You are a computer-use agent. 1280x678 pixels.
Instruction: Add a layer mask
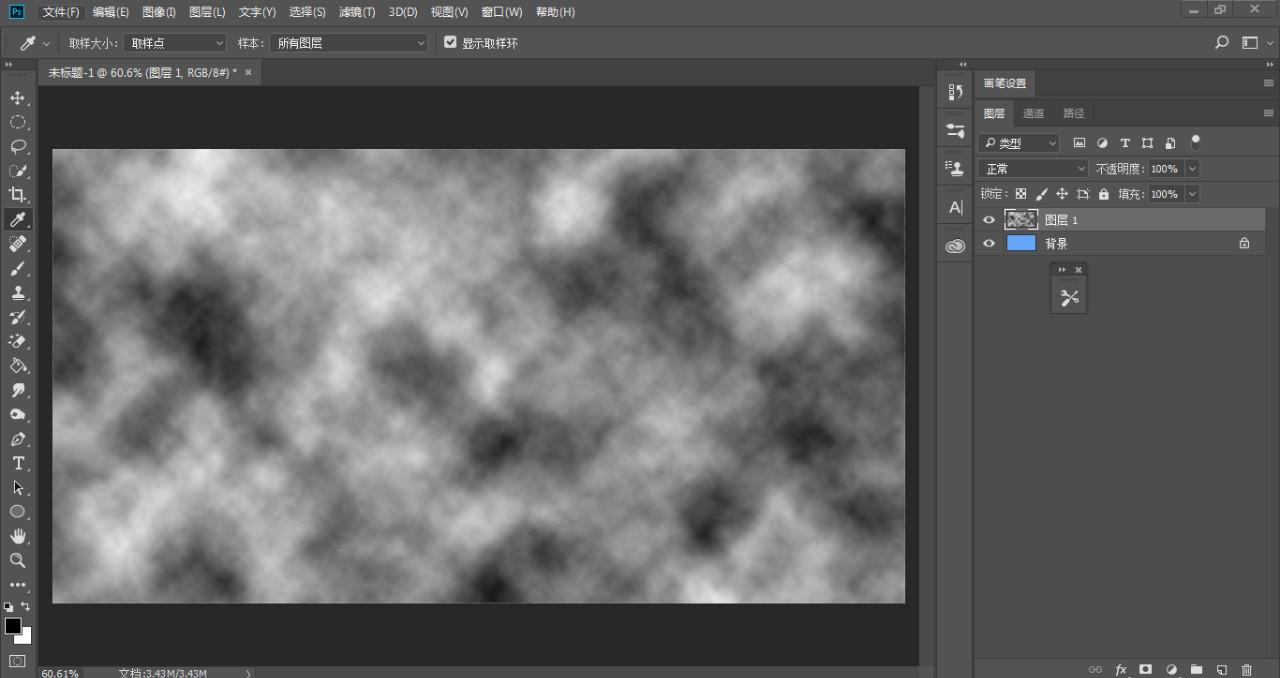pos(1146,669)
